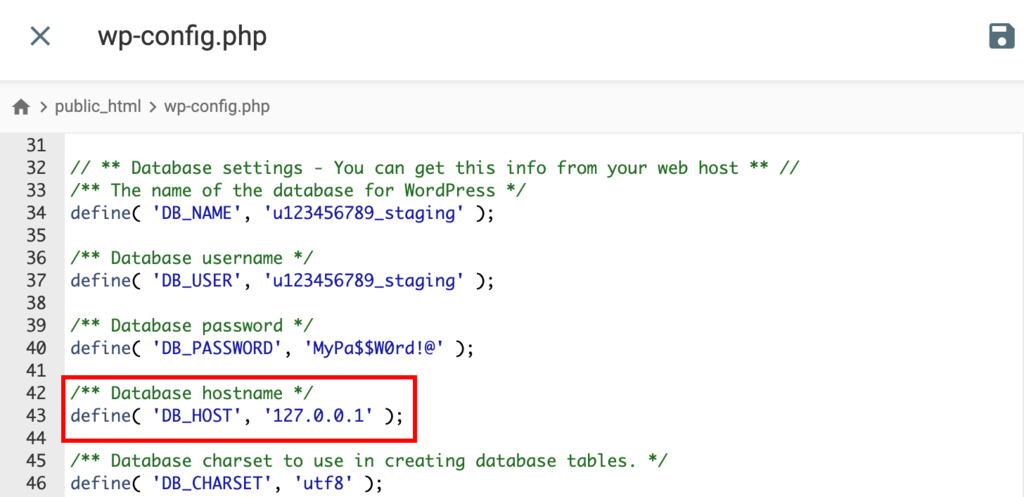The image size is (1024, 497).
Task: Click the Database charset comment line
Action: 368,460
